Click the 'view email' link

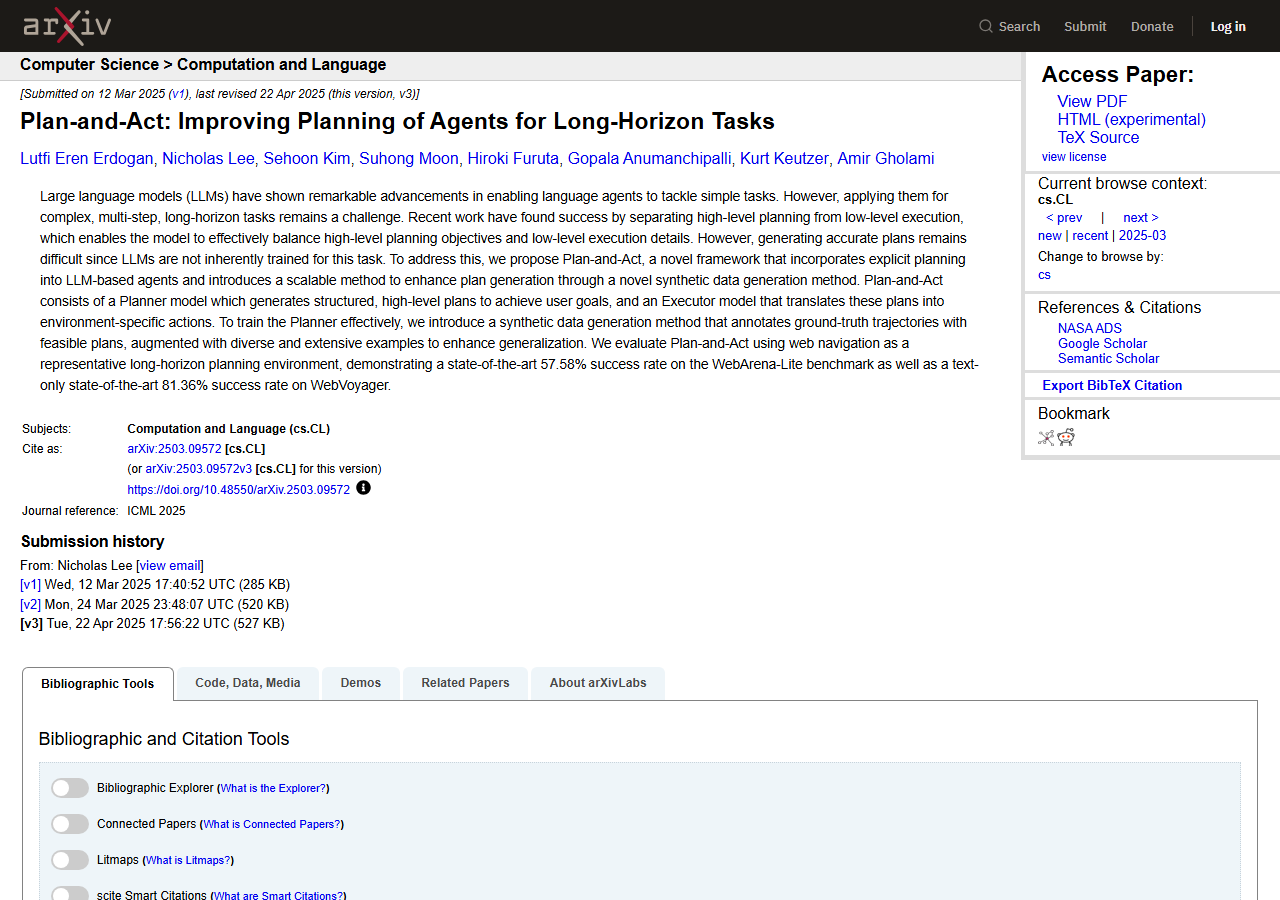tap(170, 565)
